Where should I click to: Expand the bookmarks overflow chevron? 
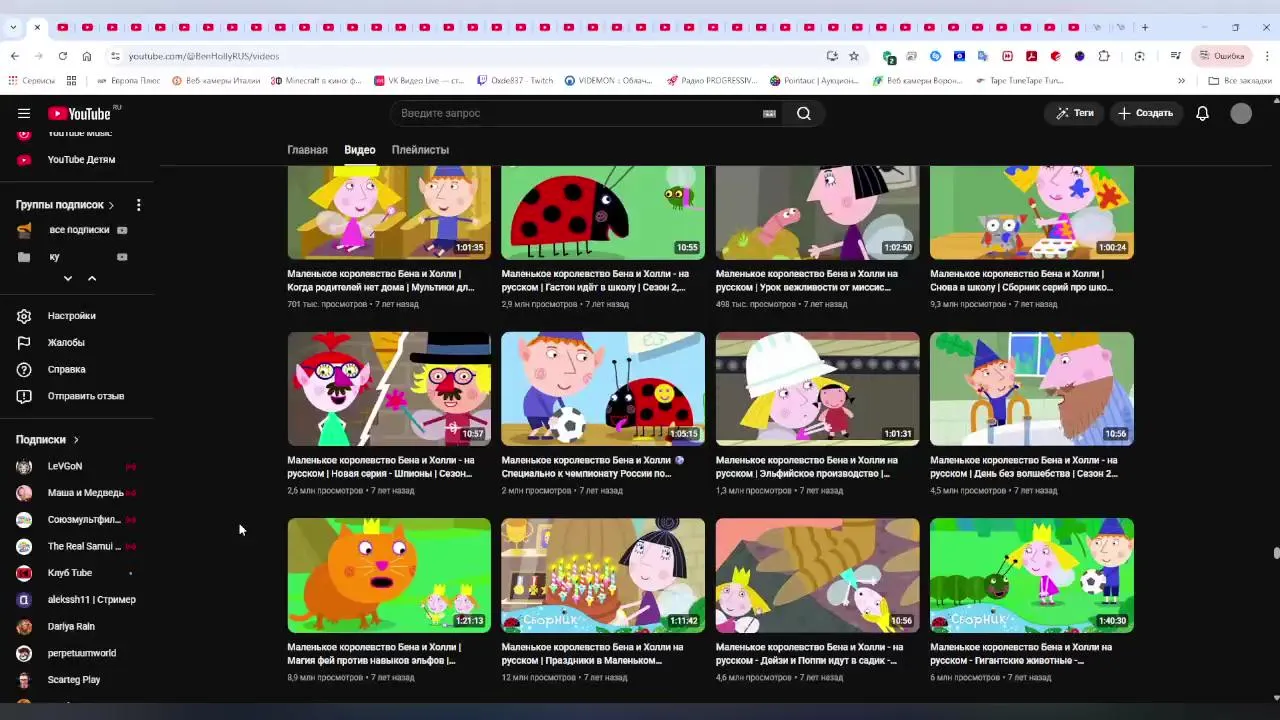[x=1181, y=80]
